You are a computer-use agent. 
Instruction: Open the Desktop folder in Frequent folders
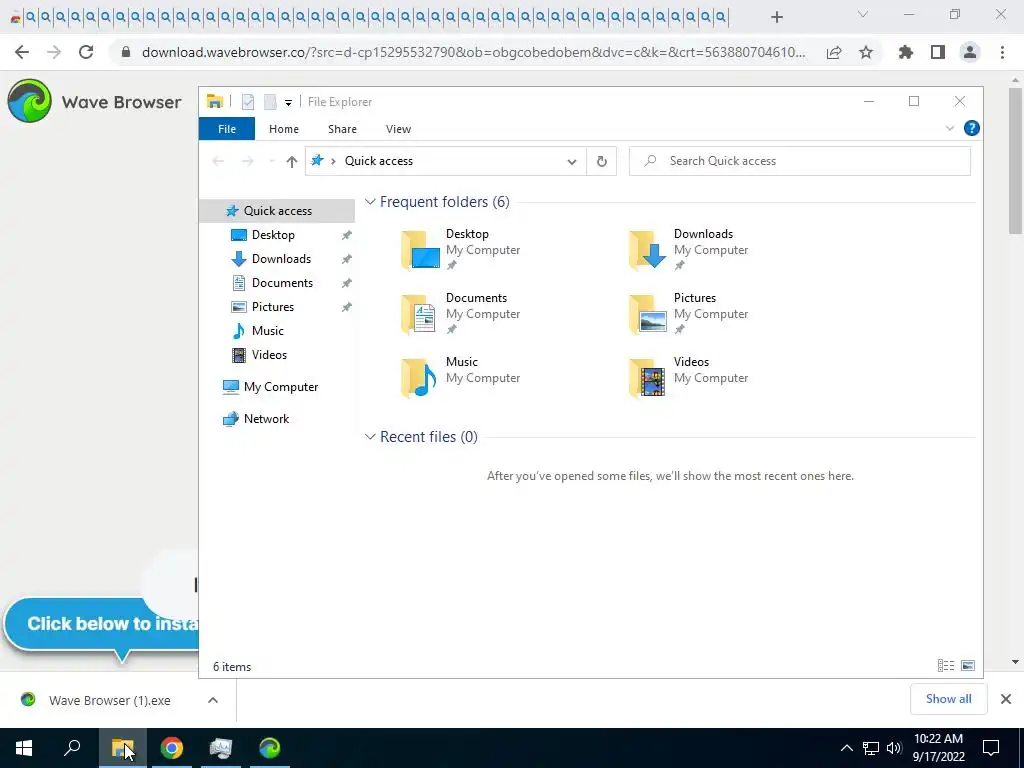coord(460,249)
